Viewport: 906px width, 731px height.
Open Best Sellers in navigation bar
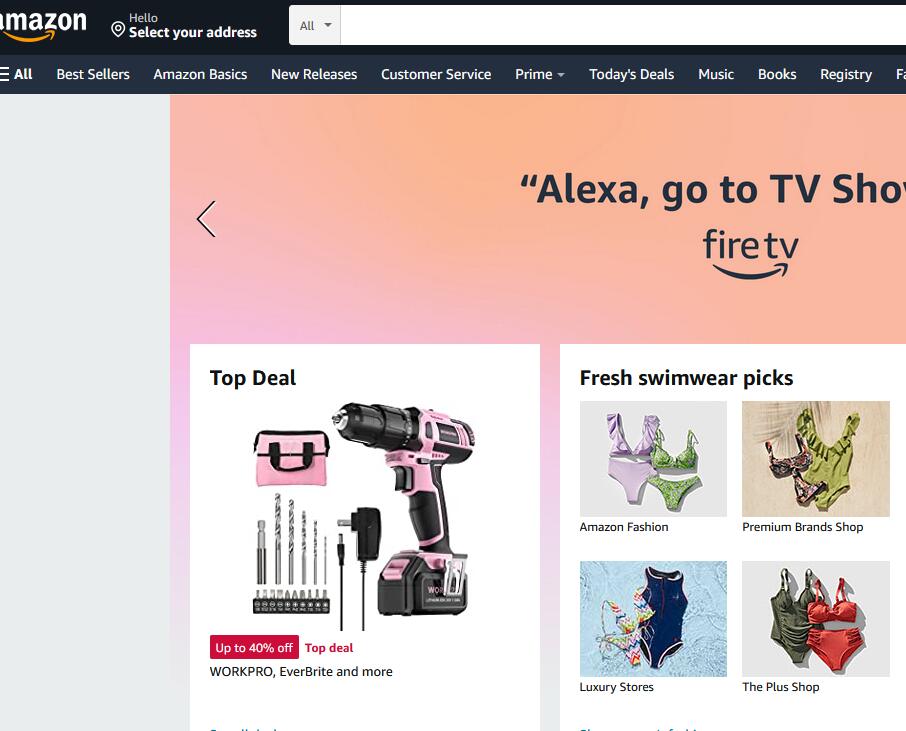tap(93, 74)
